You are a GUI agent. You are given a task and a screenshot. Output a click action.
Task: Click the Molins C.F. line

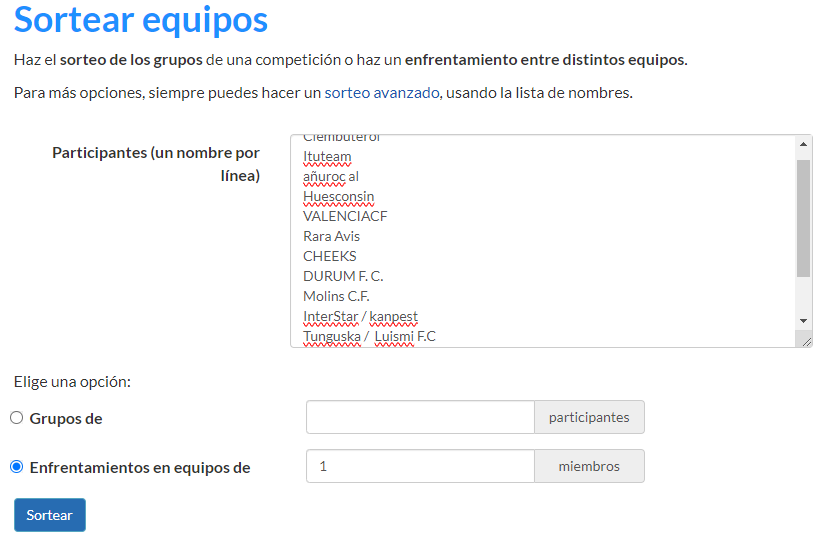point(338,296)
